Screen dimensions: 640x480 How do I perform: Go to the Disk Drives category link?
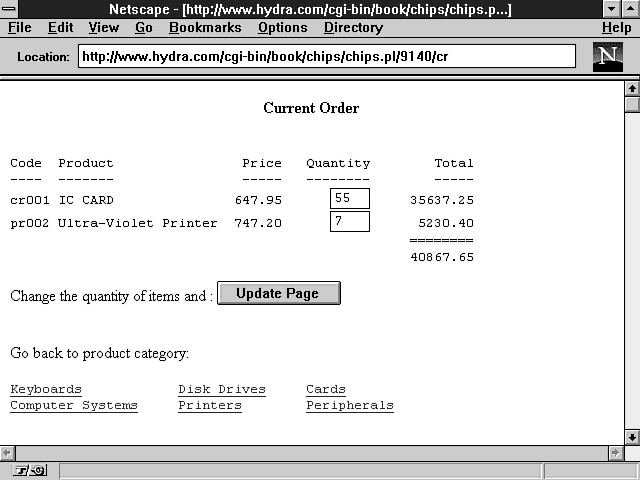pyautogui.click(x=222, y=389)
